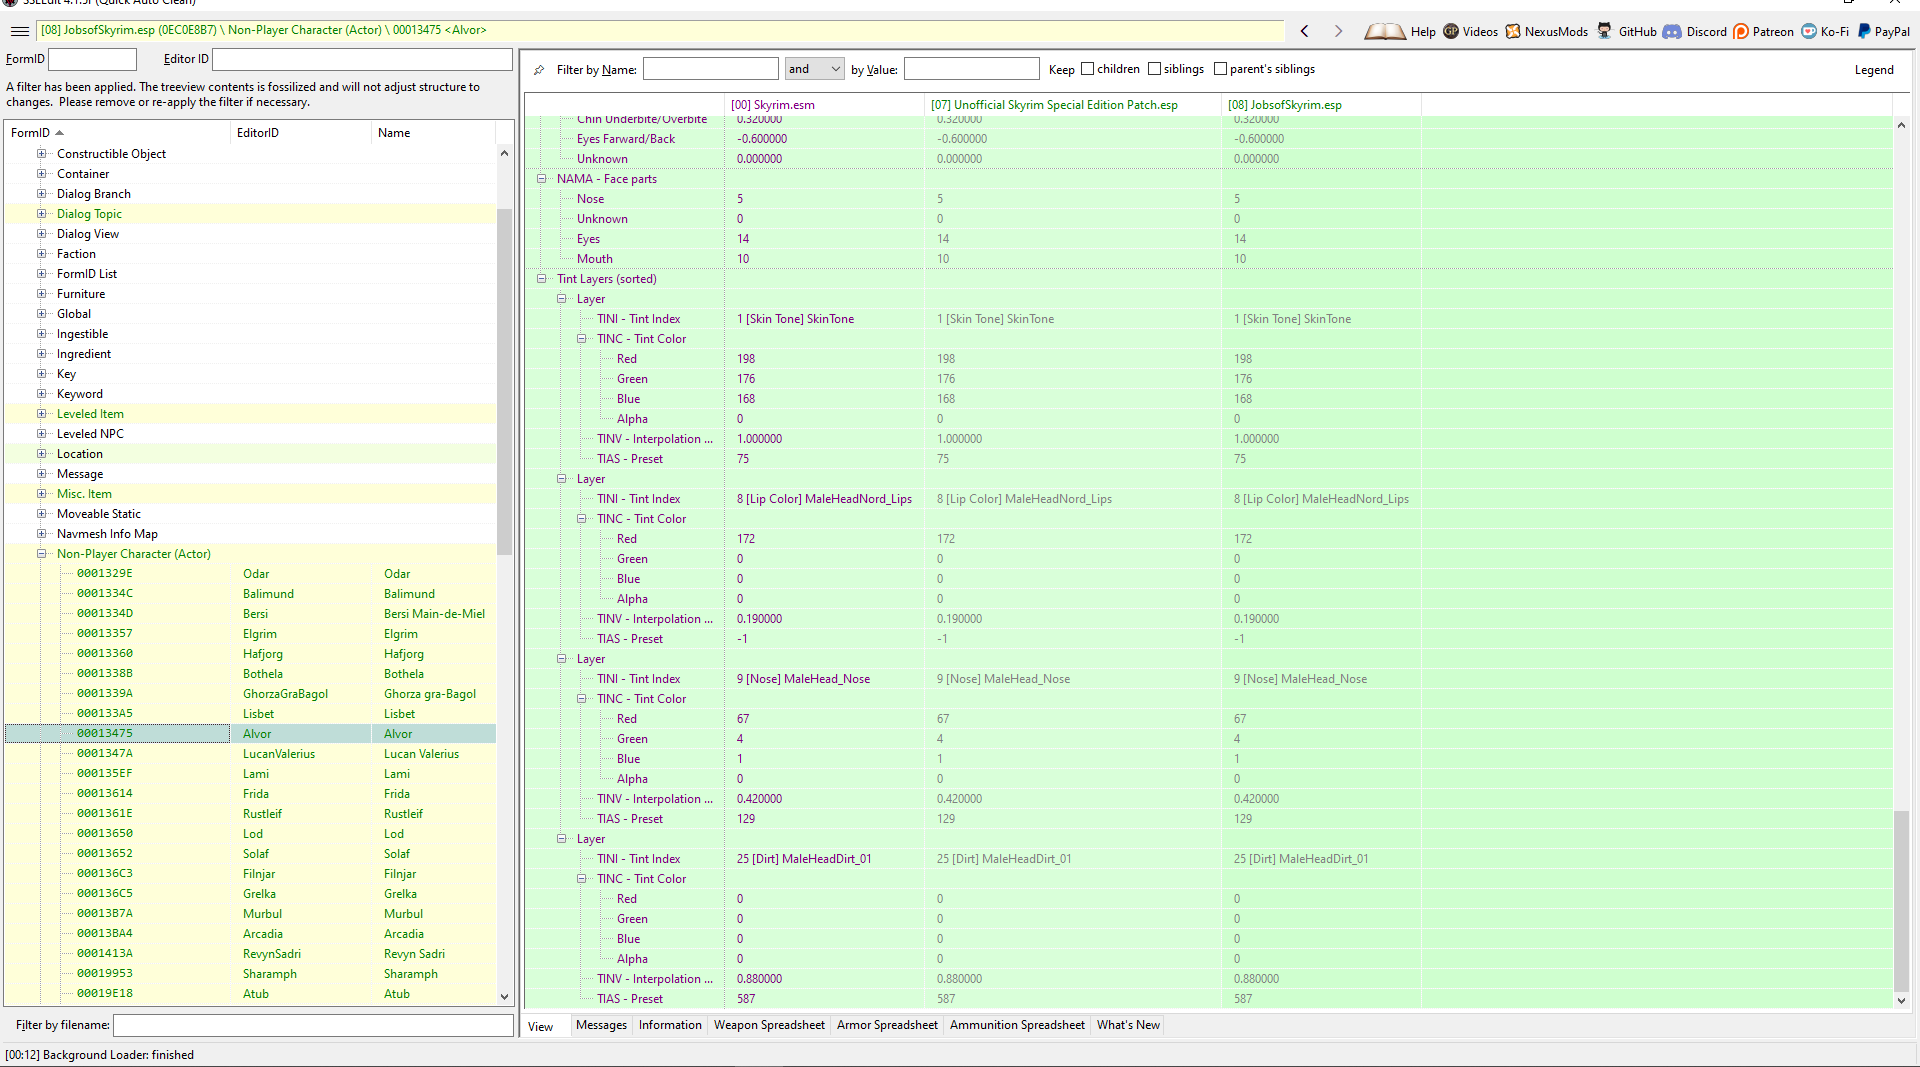Viewport: 1920px width, 1067px height.
Task: Sort by the FormID column header
Action: (117, 133)
